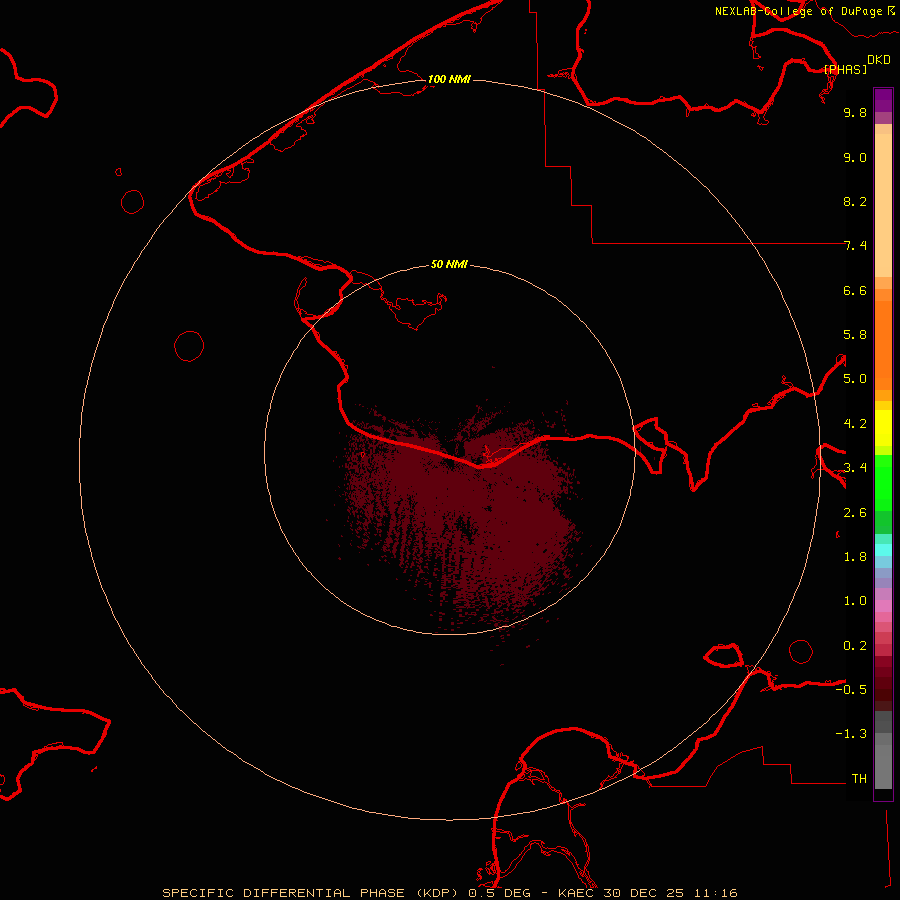
Task: Click the NEXLAB-College of DuPage watermark text
Action: [798, 11]
